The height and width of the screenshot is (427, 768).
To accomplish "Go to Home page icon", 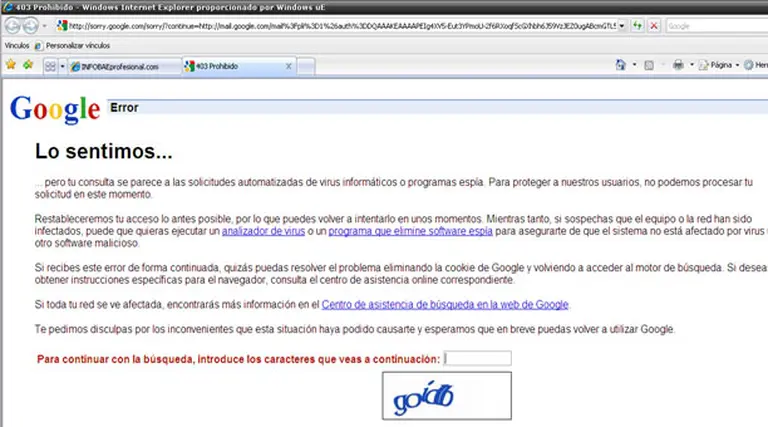I will (621, 65).
